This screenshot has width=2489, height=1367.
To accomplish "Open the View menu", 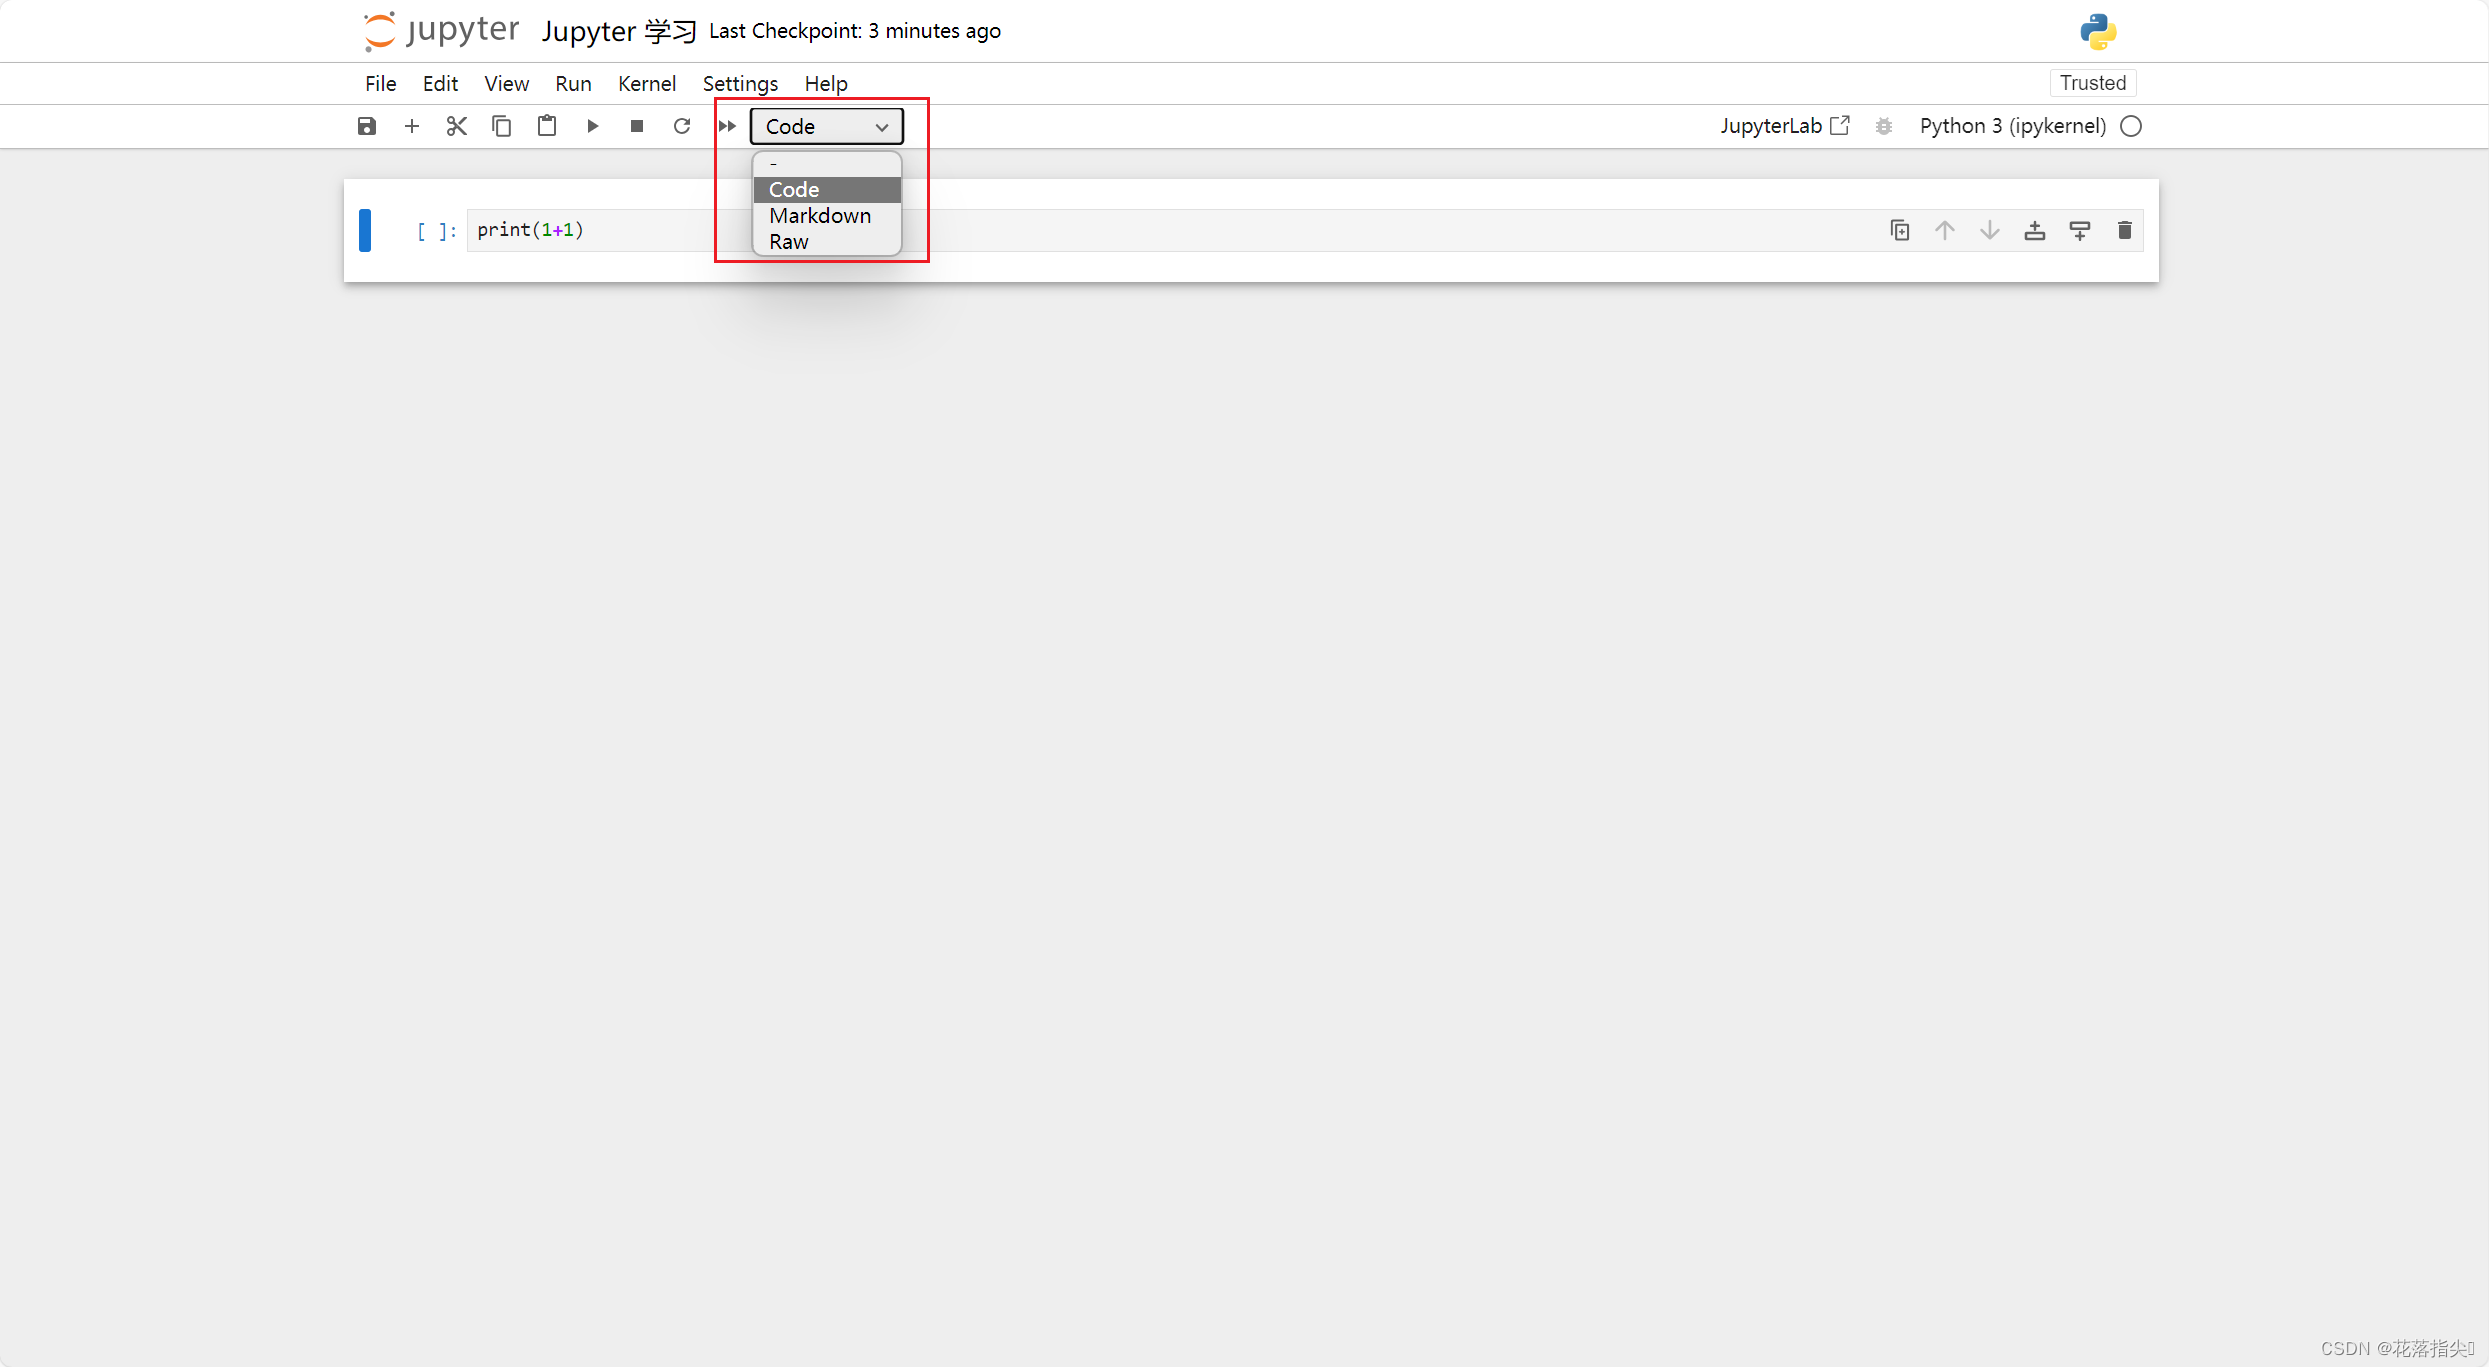I will coord(507,84).
